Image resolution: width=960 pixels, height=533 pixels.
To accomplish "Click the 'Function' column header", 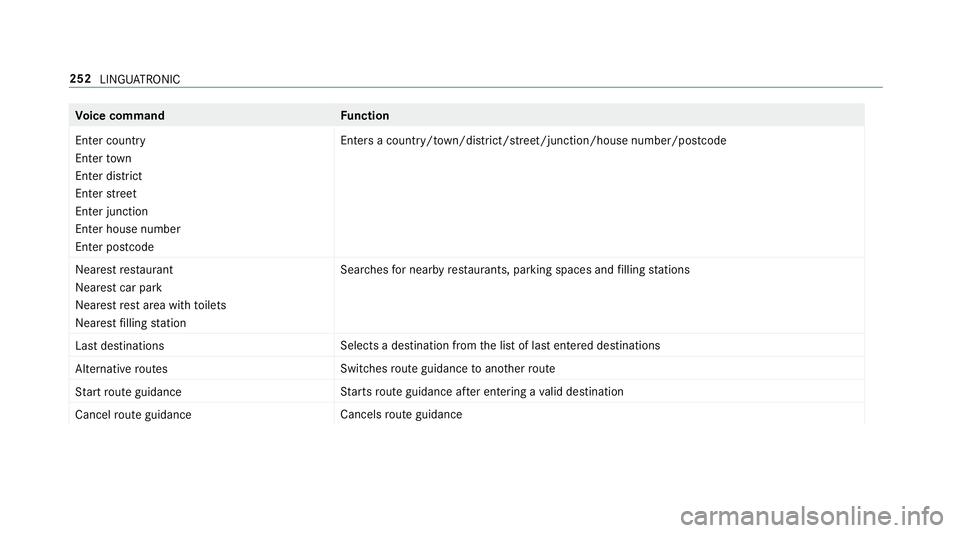I will (365, 116).
